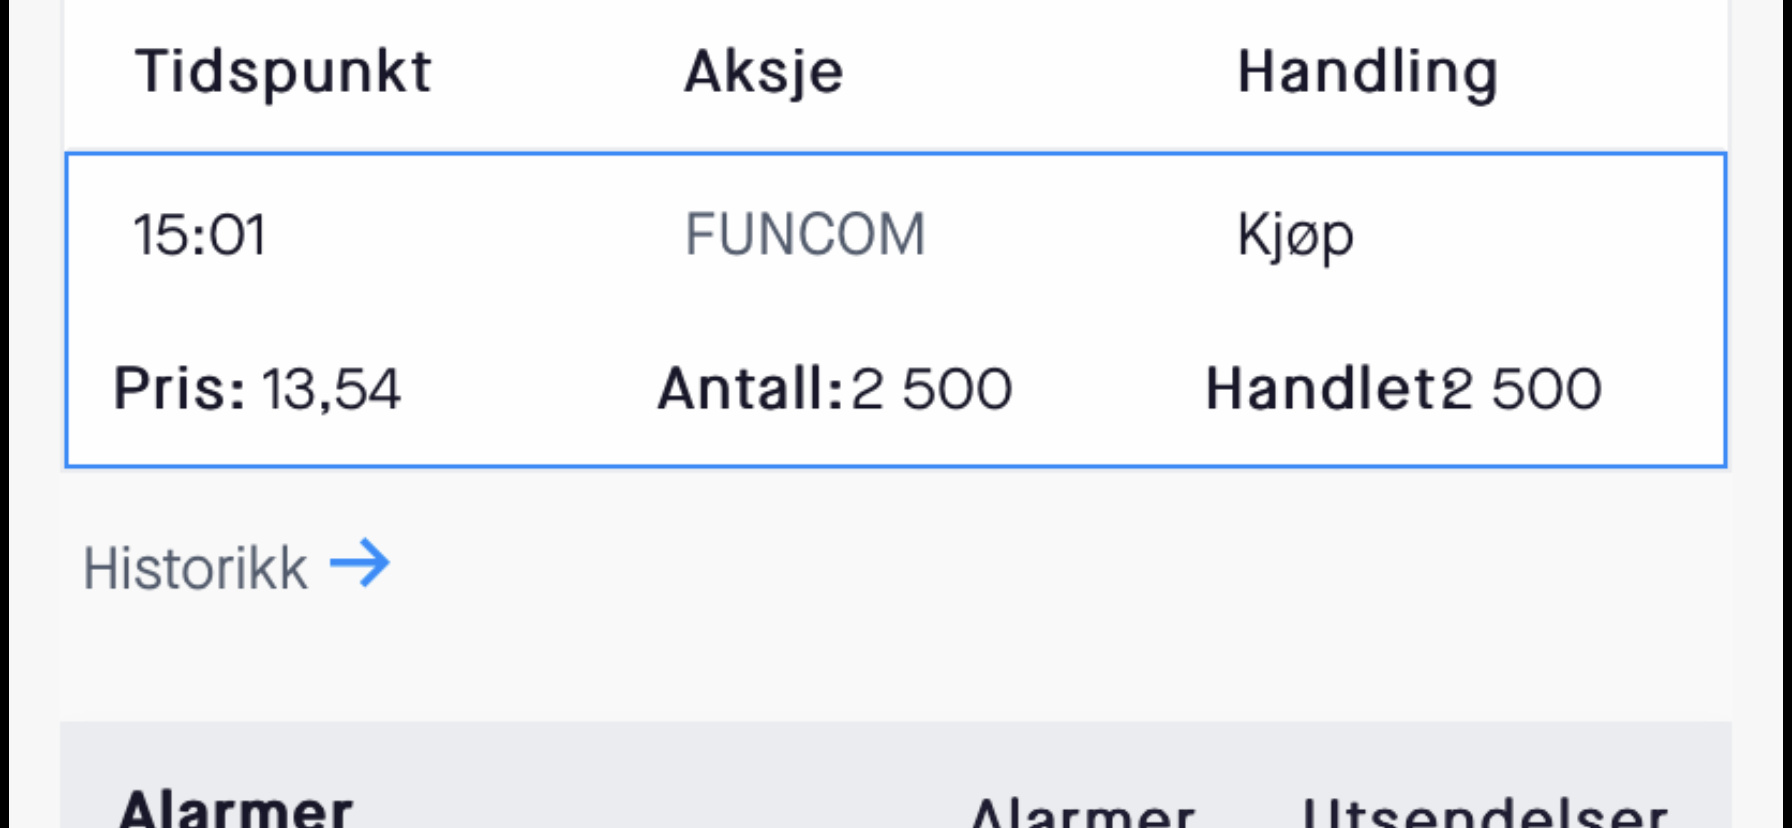Click the Antall value 2 500
Image resolution: width=1792 pixels, height=828 pixels.
click(932, 389)
